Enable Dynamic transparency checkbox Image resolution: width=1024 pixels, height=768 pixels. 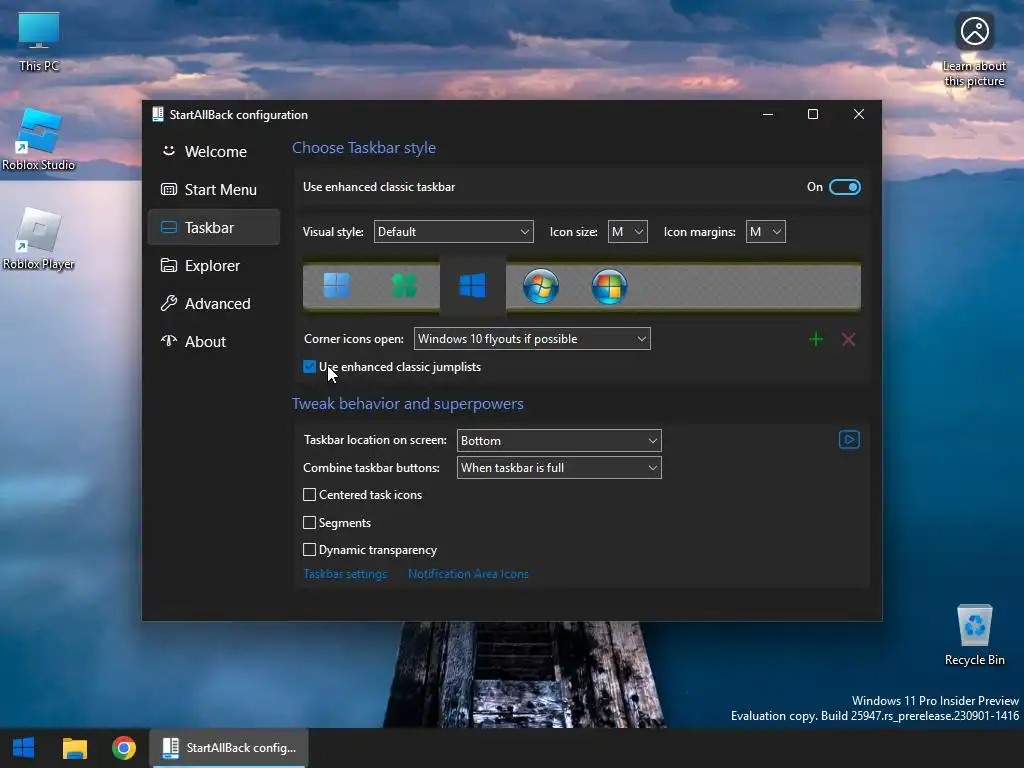[x=310, y=550]
